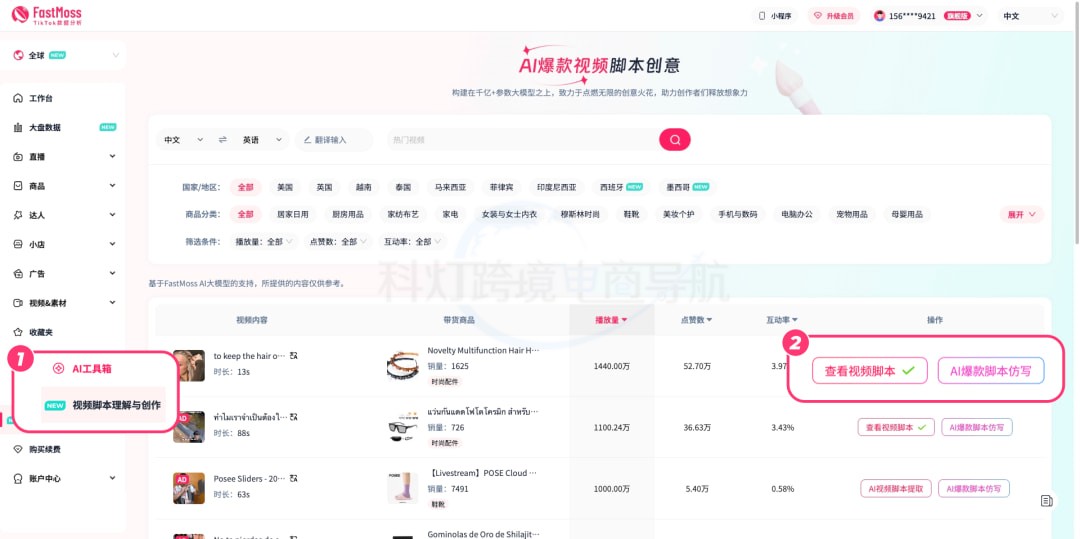
Task: Focus the 热门视频 search field
Action: pyautogui.click(x=521, y=140)
